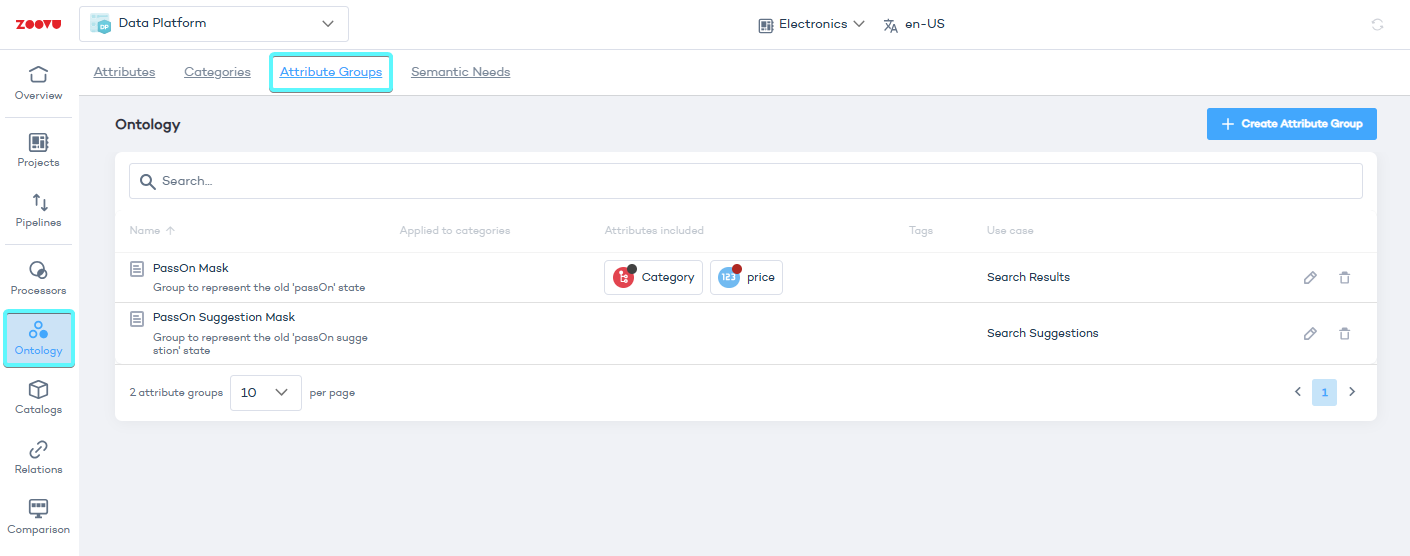Screen dimensions: 1410x556
Task: Change the per page count dropdown
Action: tap(265, 393)
